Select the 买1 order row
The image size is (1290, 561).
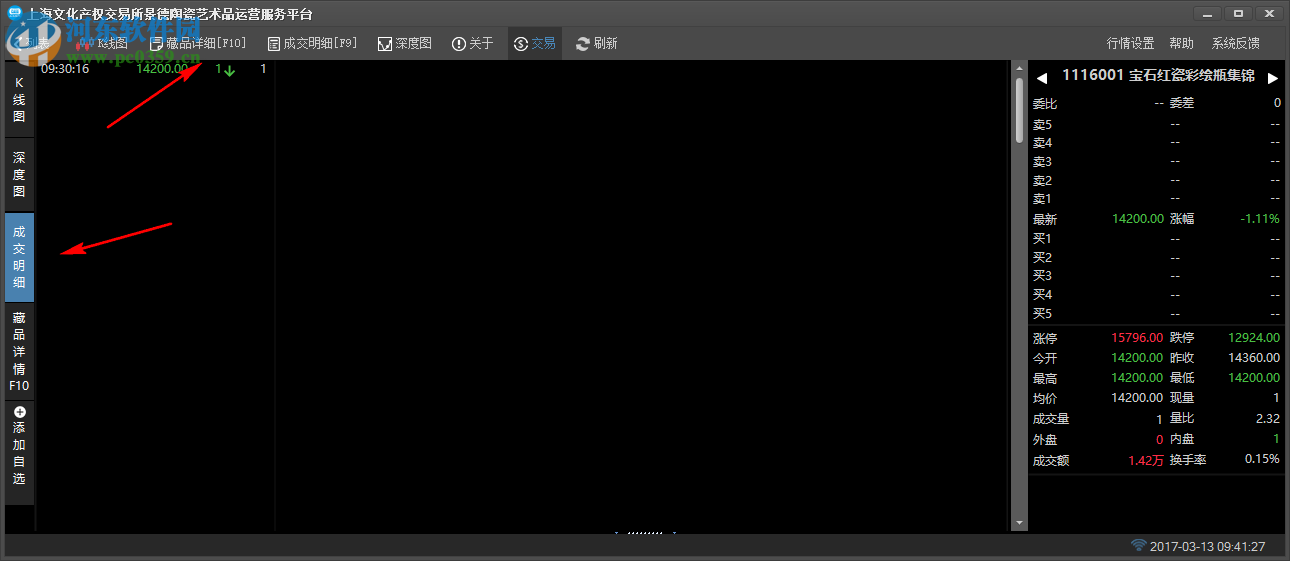click(x=1157, y=239)
